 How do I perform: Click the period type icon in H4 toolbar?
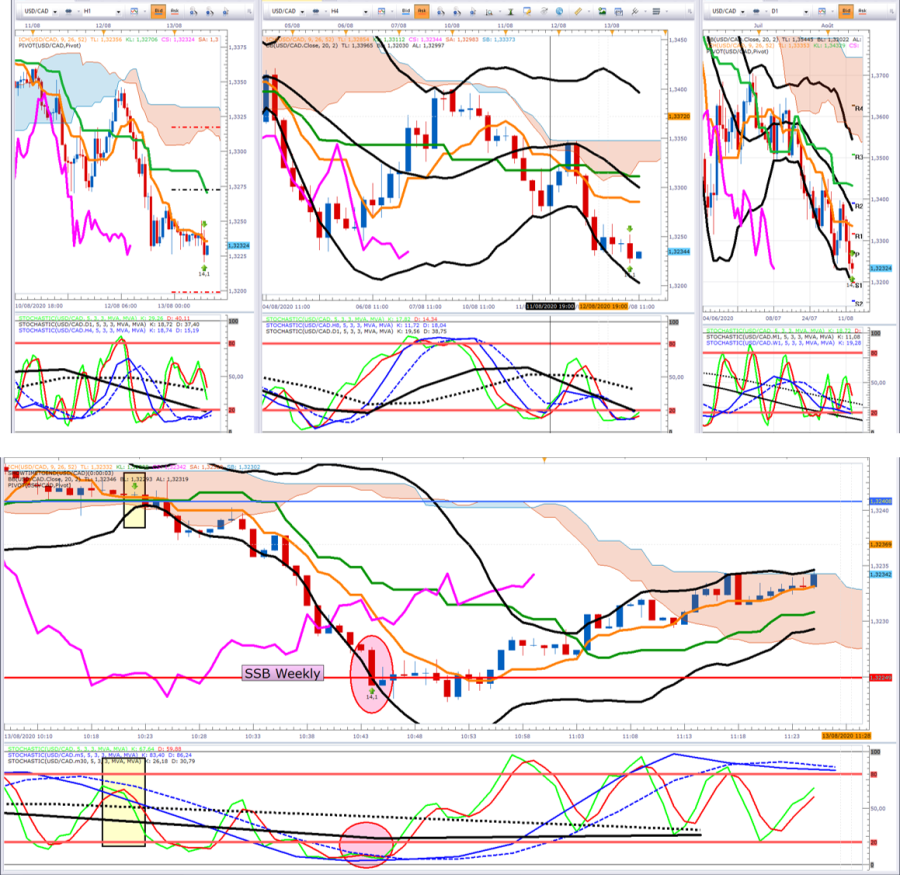[316, 11]
